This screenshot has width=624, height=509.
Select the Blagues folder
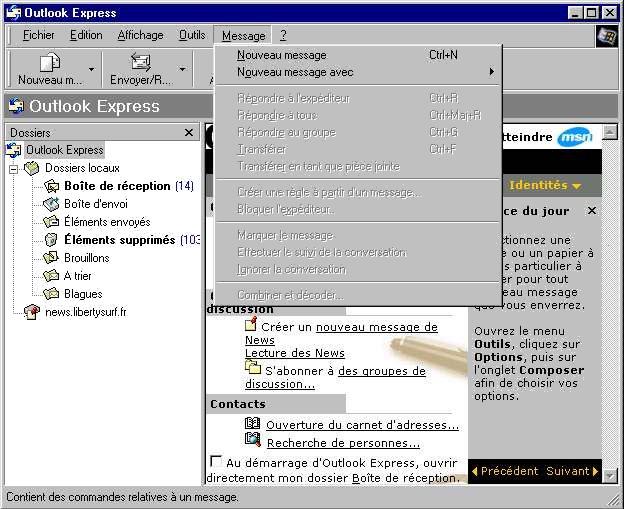83,294
